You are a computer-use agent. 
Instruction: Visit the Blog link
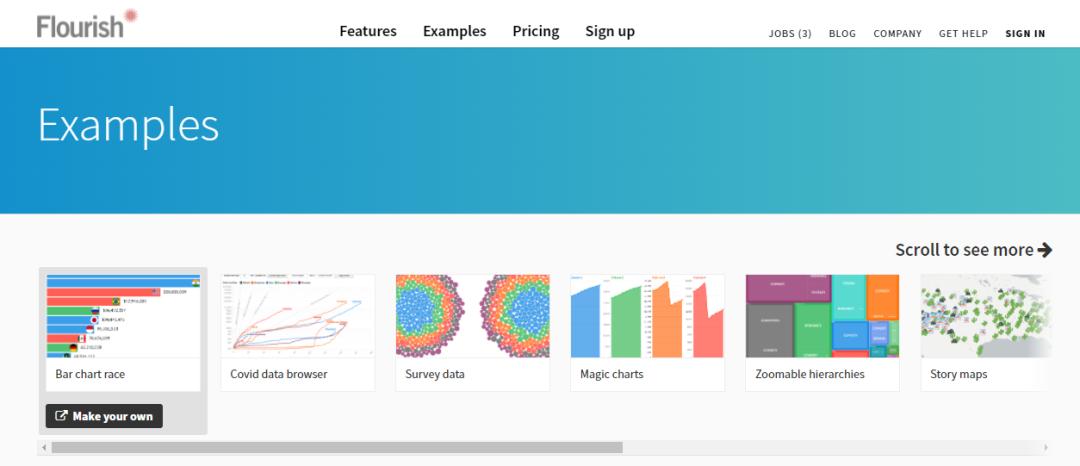(842, 33)
